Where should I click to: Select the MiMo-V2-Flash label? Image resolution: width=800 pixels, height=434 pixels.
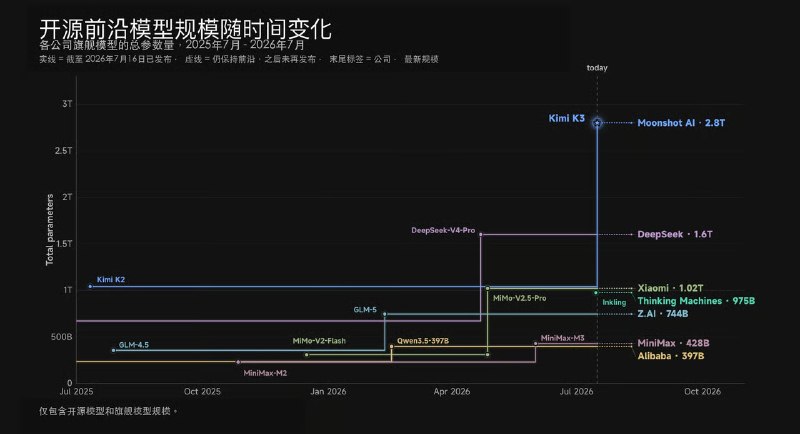pos(319,341)
